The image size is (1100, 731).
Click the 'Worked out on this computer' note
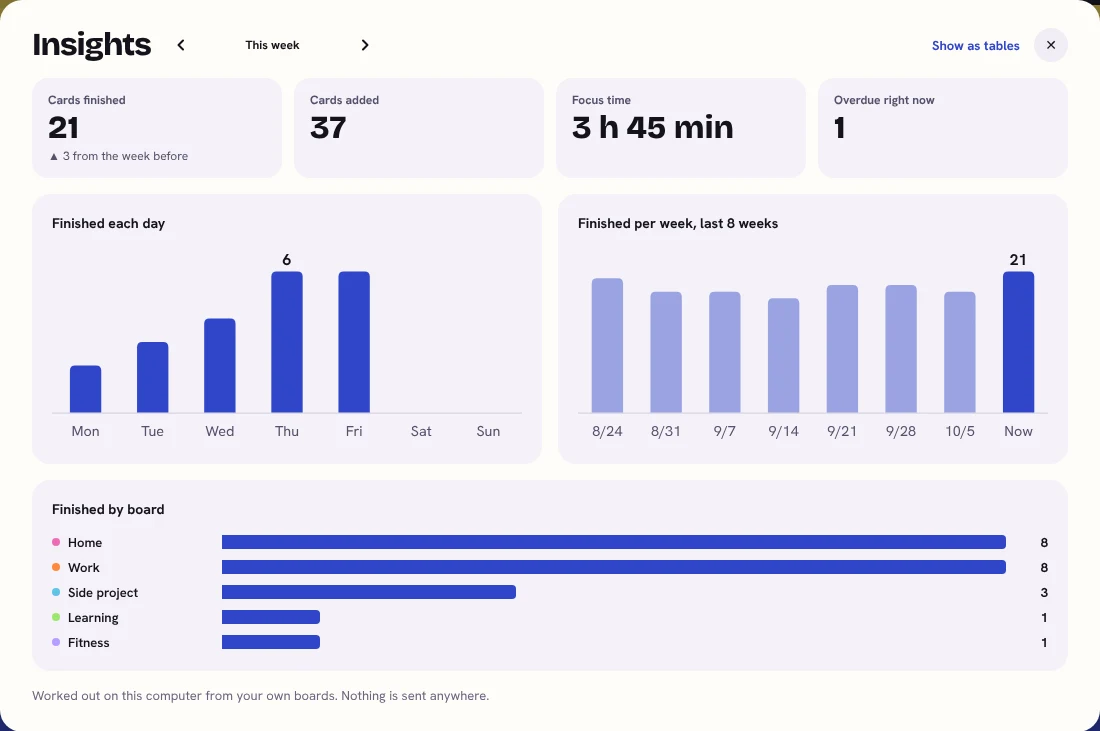(260, 696)
